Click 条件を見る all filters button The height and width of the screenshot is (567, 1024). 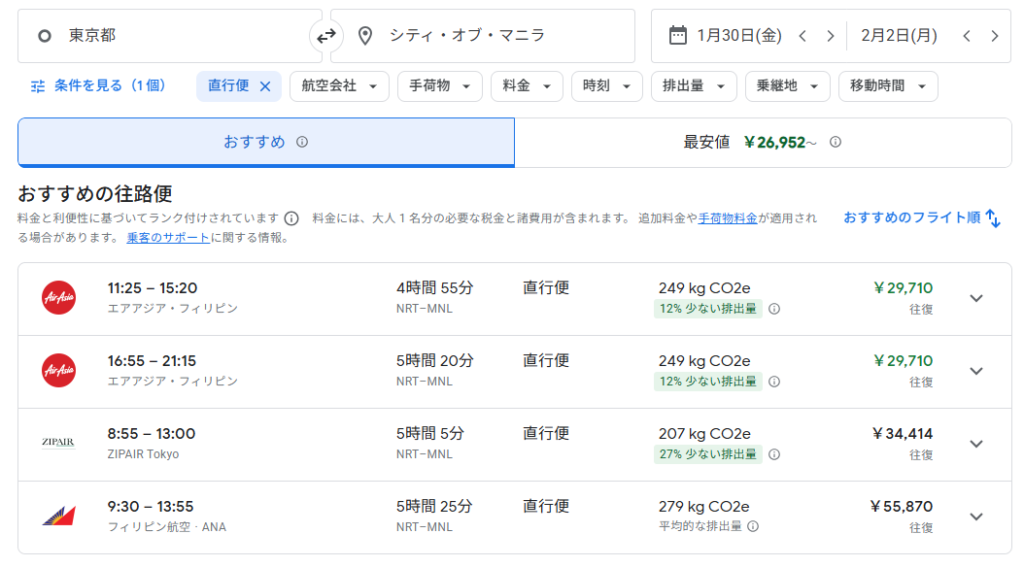[98, 86]
